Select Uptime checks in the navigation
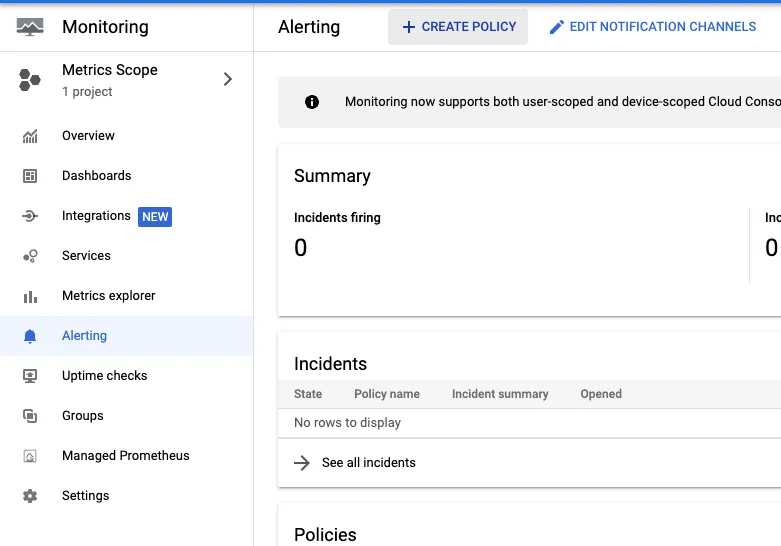Screen dimensions: 781x546 pos(104,376)
